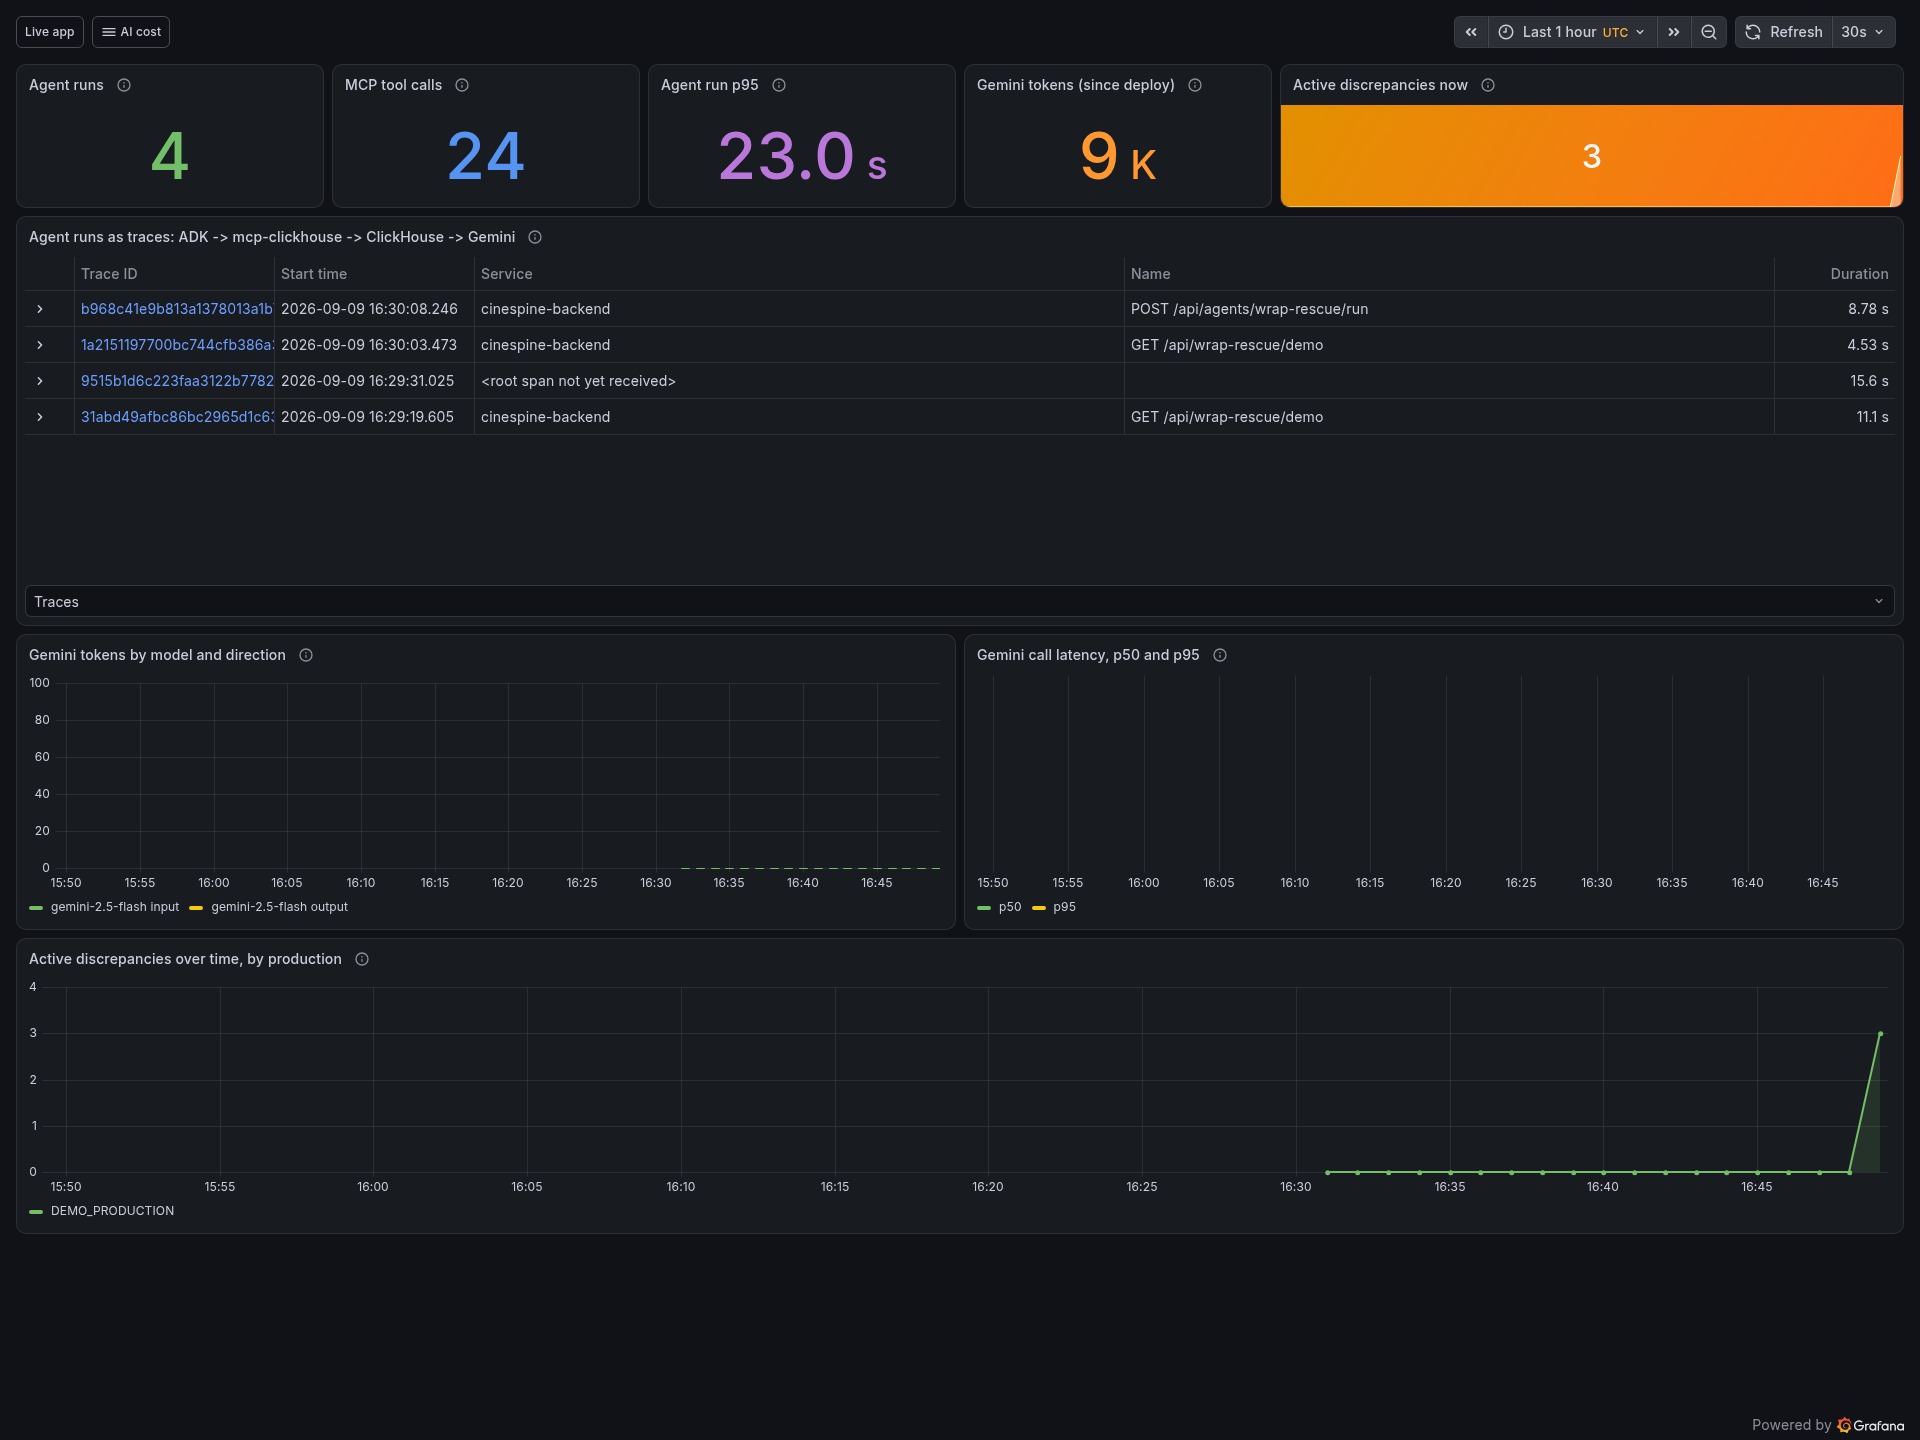The width and height of the screenshot is (1920, 1440).
Task: Expand trace row 9515b1d6c223faa3122b7782
Action: pyautogui.click(x=40, y=381)
